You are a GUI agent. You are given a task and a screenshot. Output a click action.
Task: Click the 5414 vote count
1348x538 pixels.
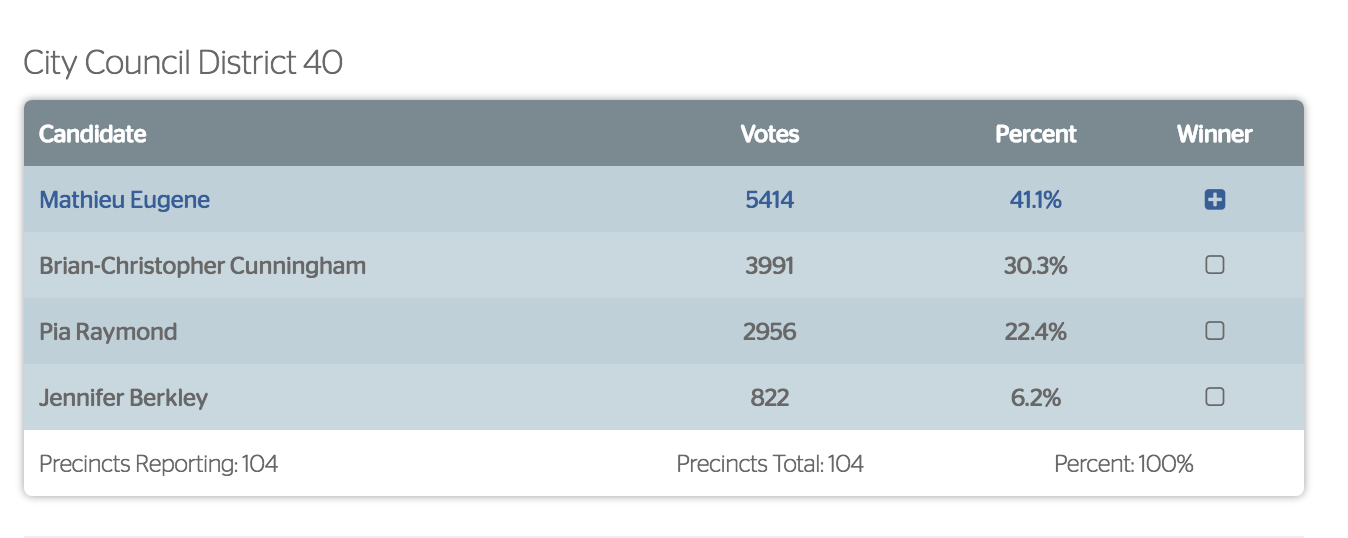pos(770,200)
